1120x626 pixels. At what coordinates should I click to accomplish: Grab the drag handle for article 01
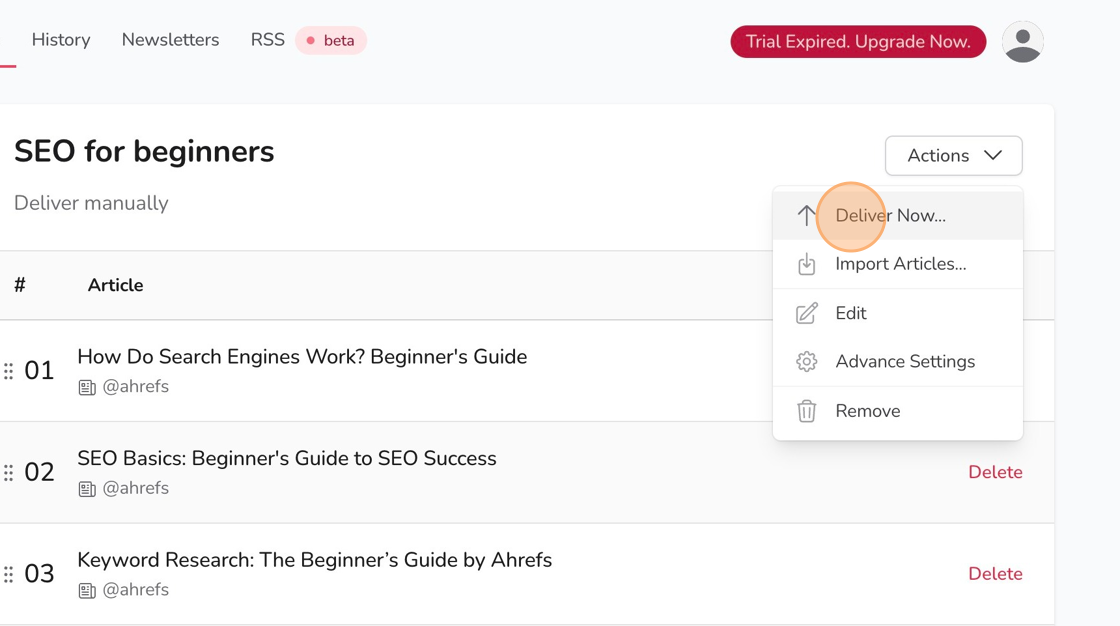[9, 371]
